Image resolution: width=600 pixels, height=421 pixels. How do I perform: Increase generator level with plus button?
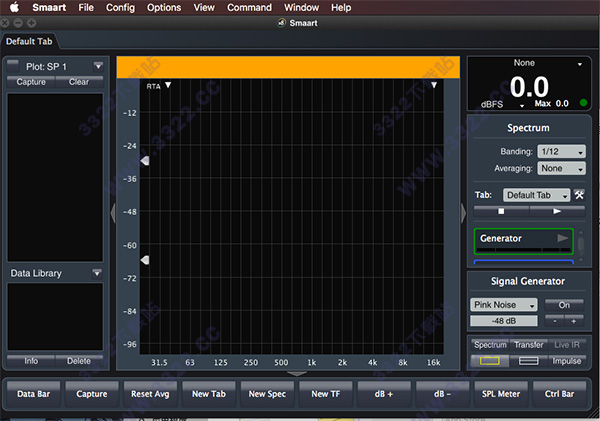click(x=574, y=321)
